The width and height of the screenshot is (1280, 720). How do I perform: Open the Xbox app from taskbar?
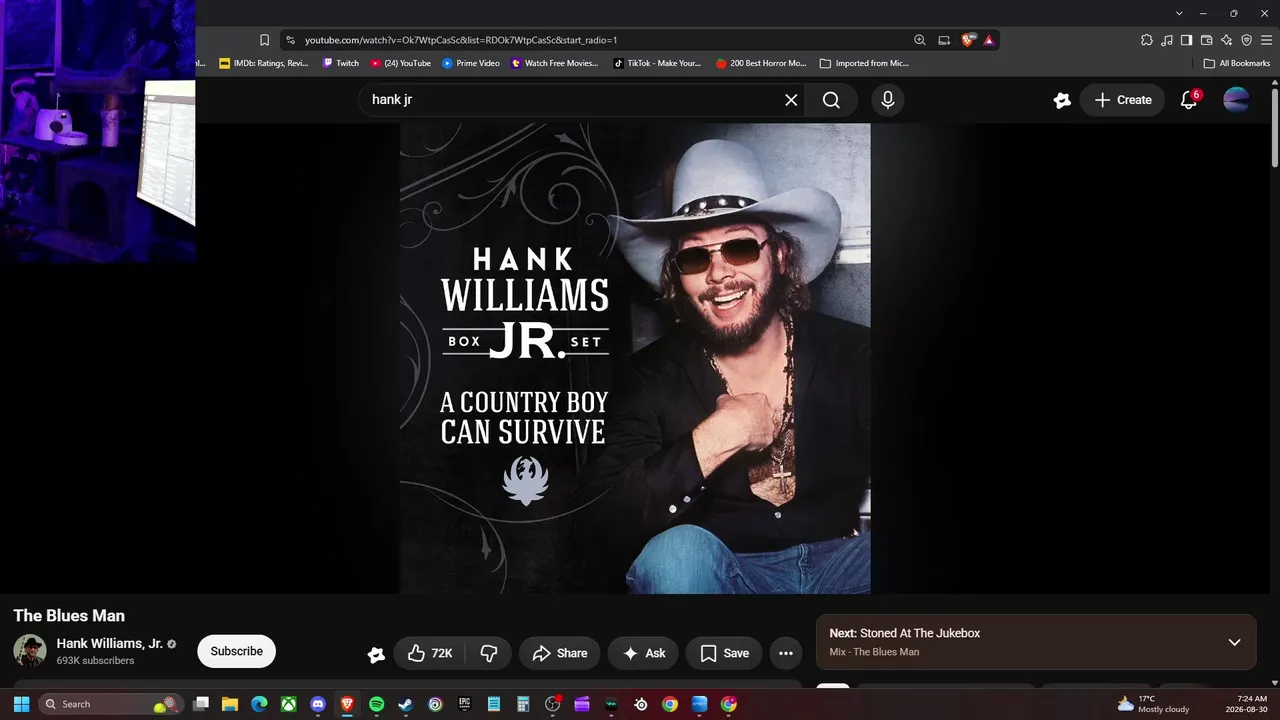pos(288,704)
